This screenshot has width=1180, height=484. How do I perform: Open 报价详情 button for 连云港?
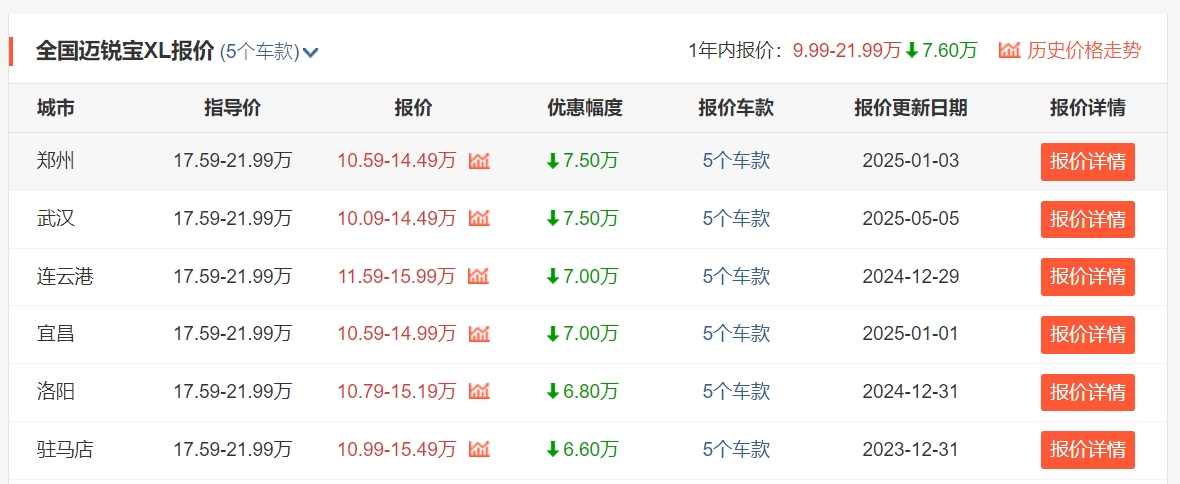click(1087, 277)
